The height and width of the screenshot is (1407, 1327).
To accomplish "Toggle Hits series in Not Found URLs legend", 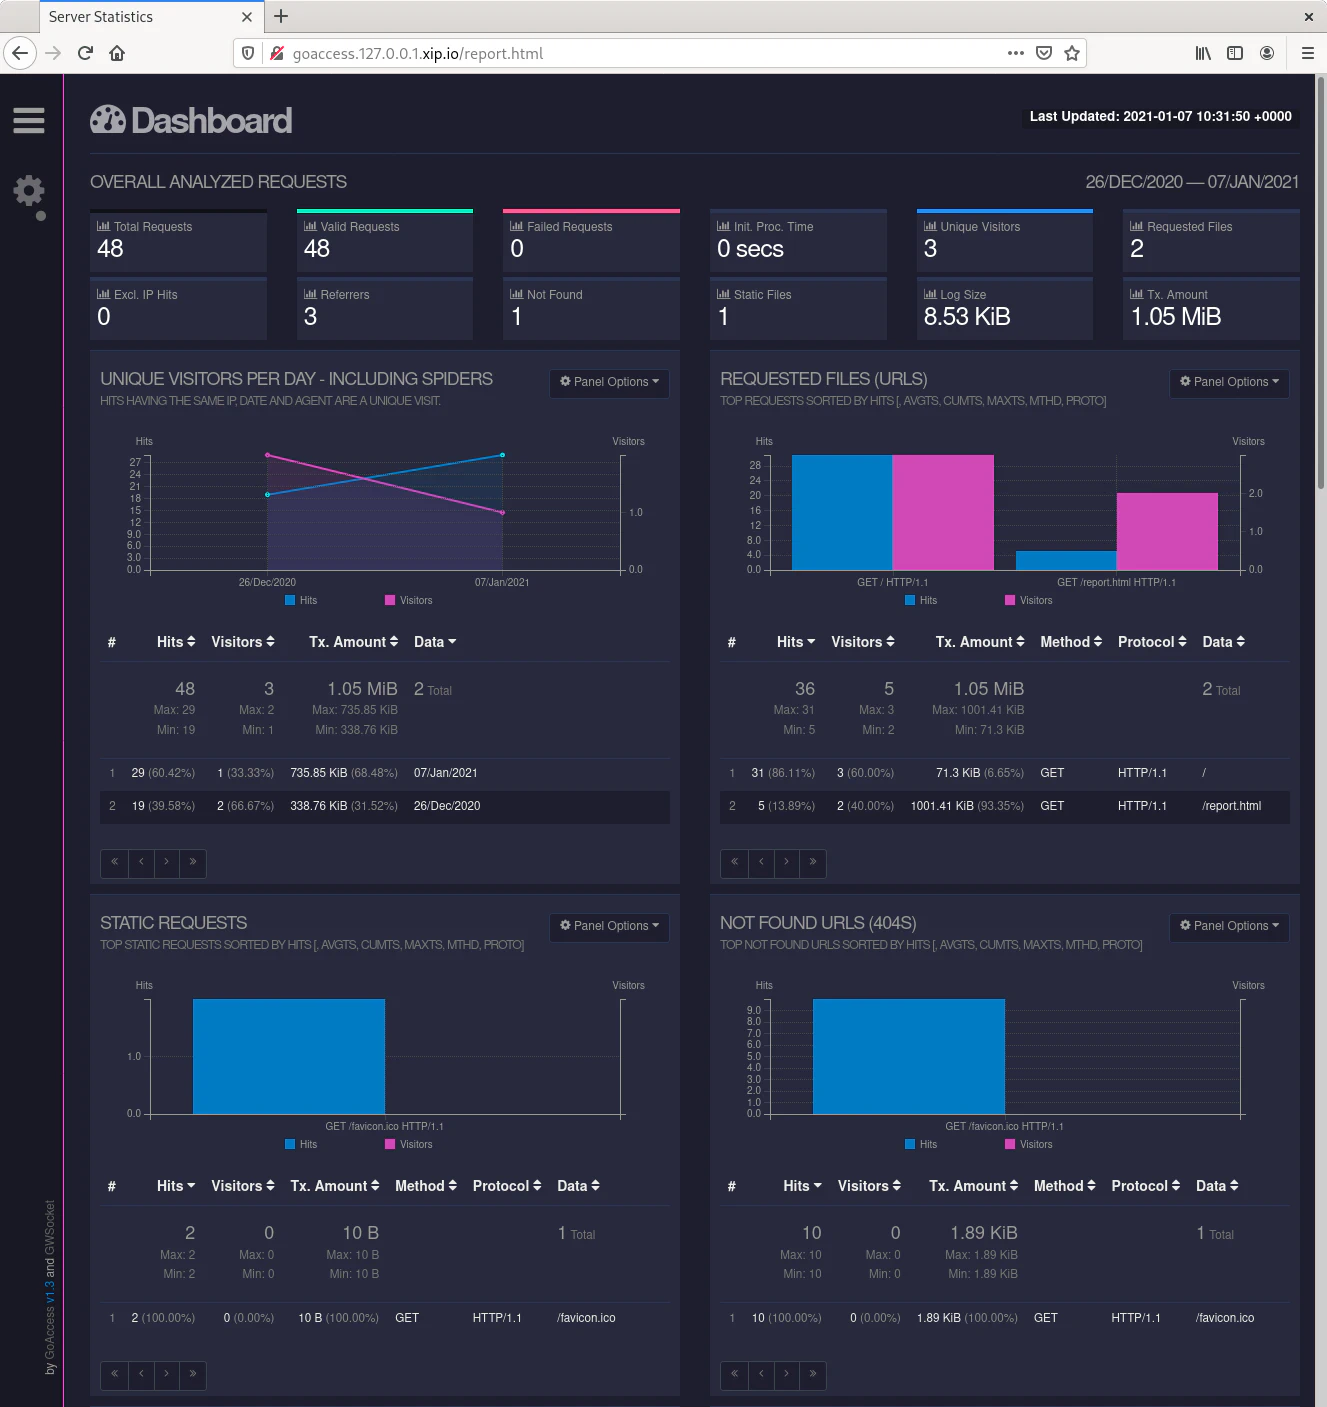I will tap(921, 1144).
